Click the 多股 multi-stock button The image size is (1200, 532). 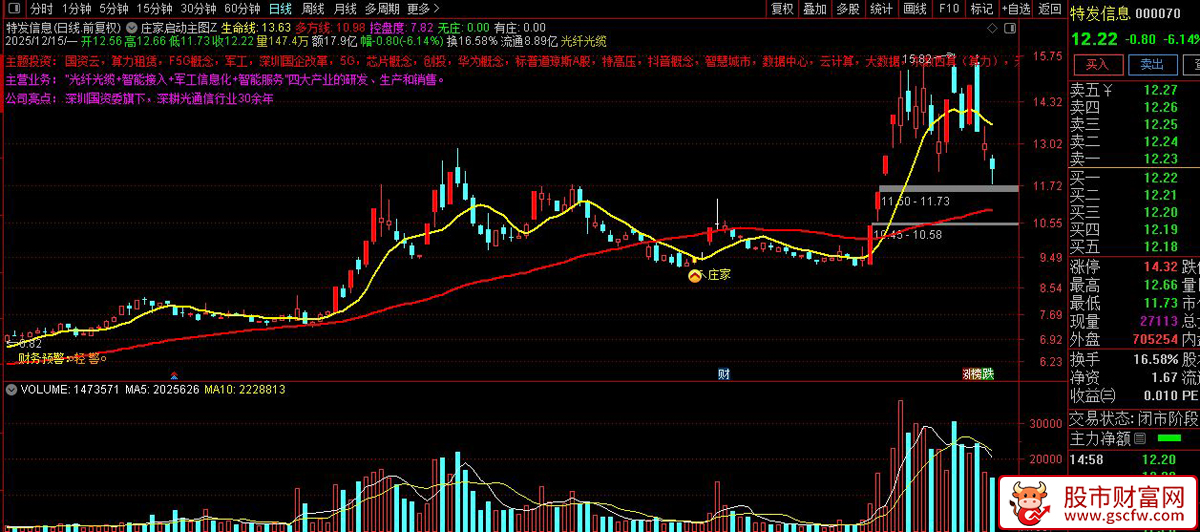click(x=848, y=9)
